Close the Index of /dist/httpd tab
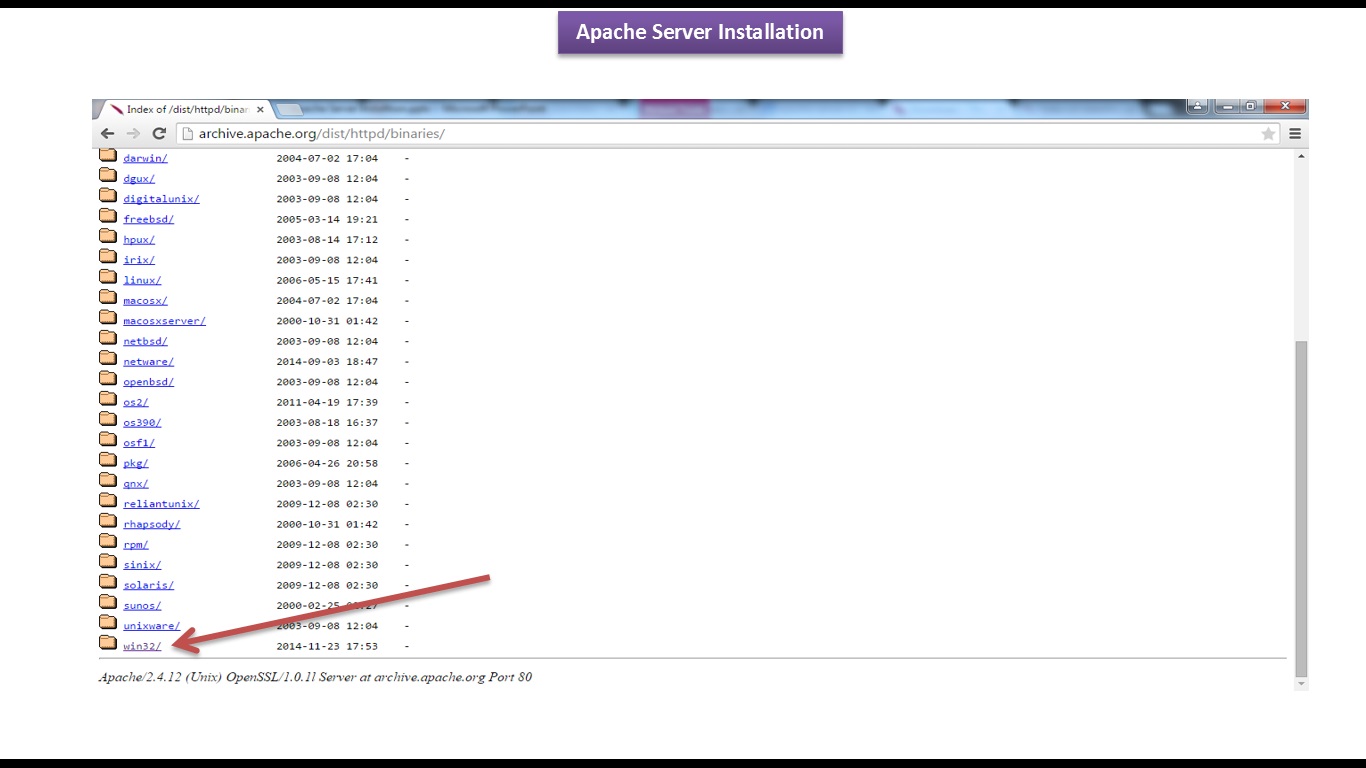 click(x=261, y=109)
